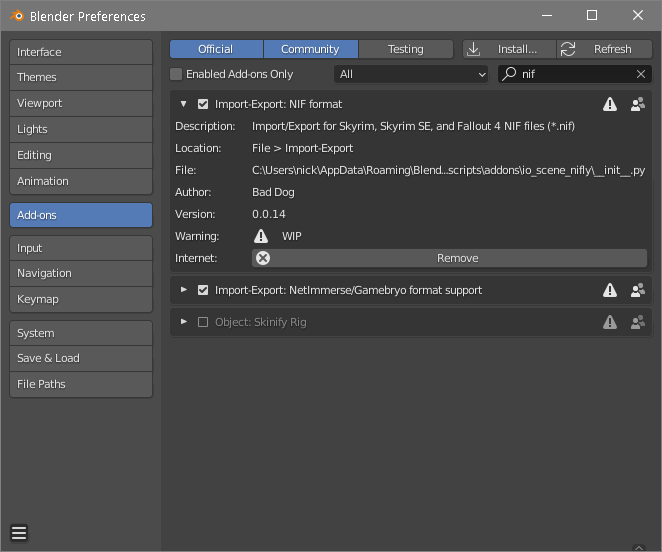Open the Navigation preferences section

81,274
